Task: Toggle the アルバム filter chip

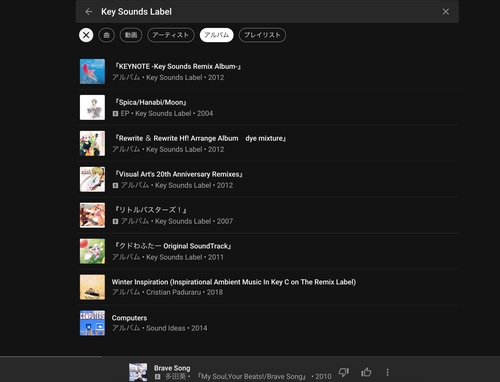Action: 217,35
